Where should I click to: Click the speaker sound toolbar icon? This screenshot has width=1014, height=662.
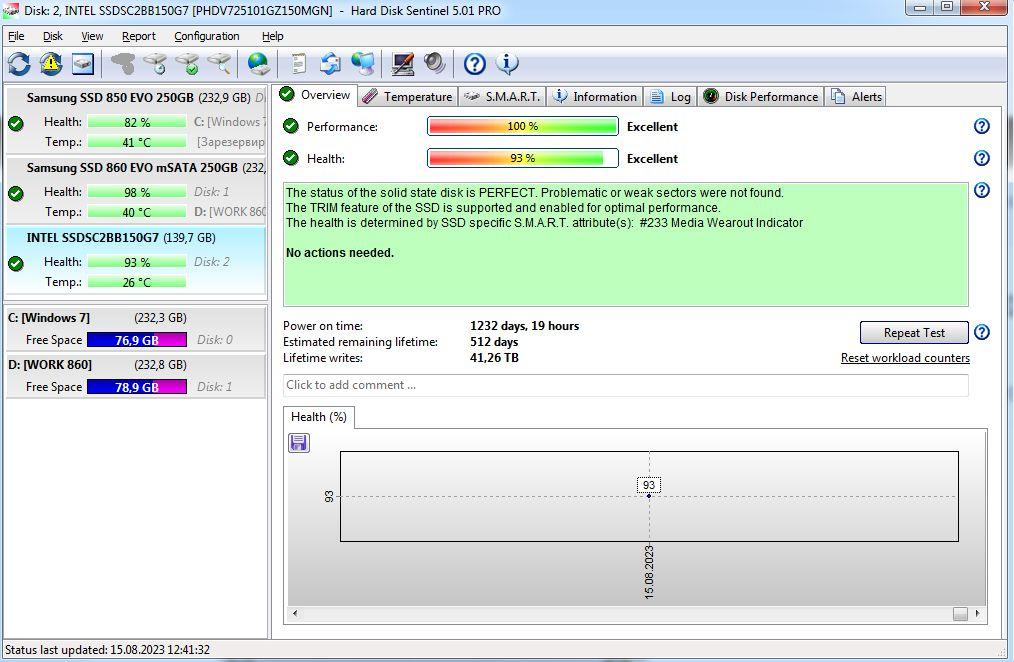435,63
